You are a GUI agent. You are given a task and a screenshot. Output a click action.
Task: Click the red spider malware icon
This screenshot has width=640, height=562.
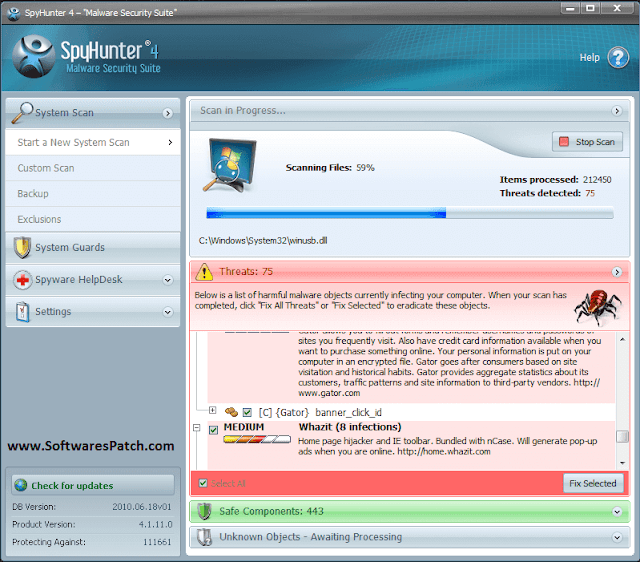click(x=598, y=307)
